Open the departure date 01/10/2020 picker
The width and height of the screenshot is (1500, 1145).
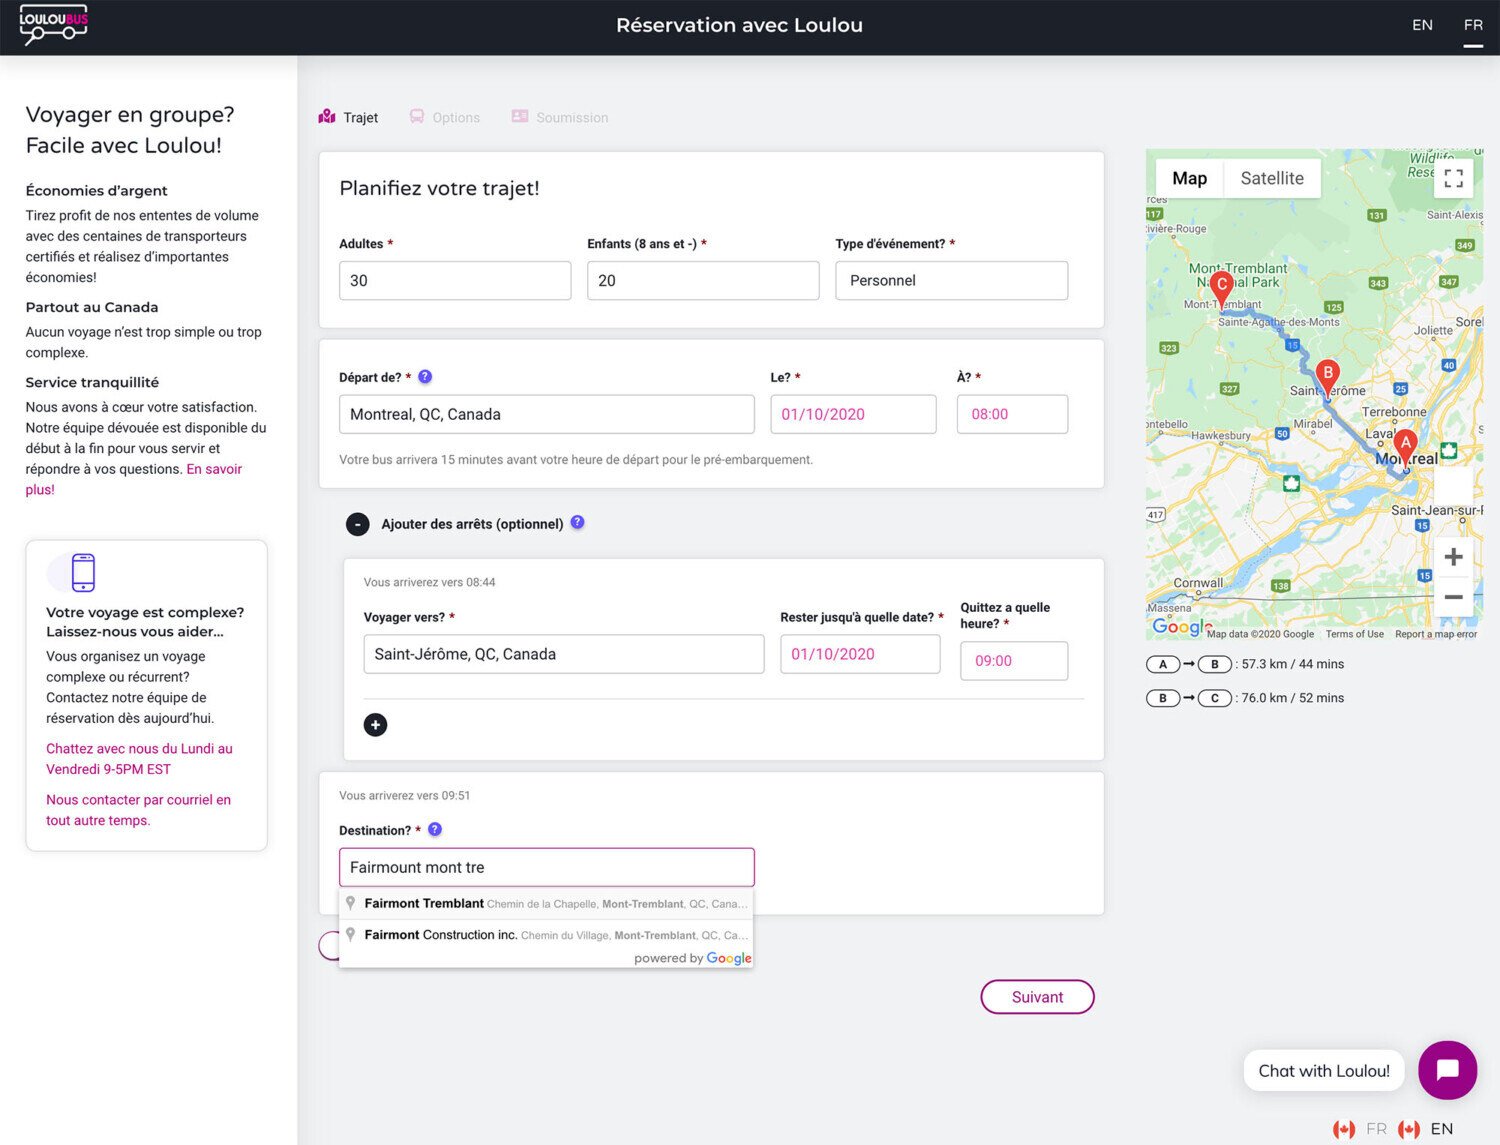pyautogui.click(x=853, y=414)
